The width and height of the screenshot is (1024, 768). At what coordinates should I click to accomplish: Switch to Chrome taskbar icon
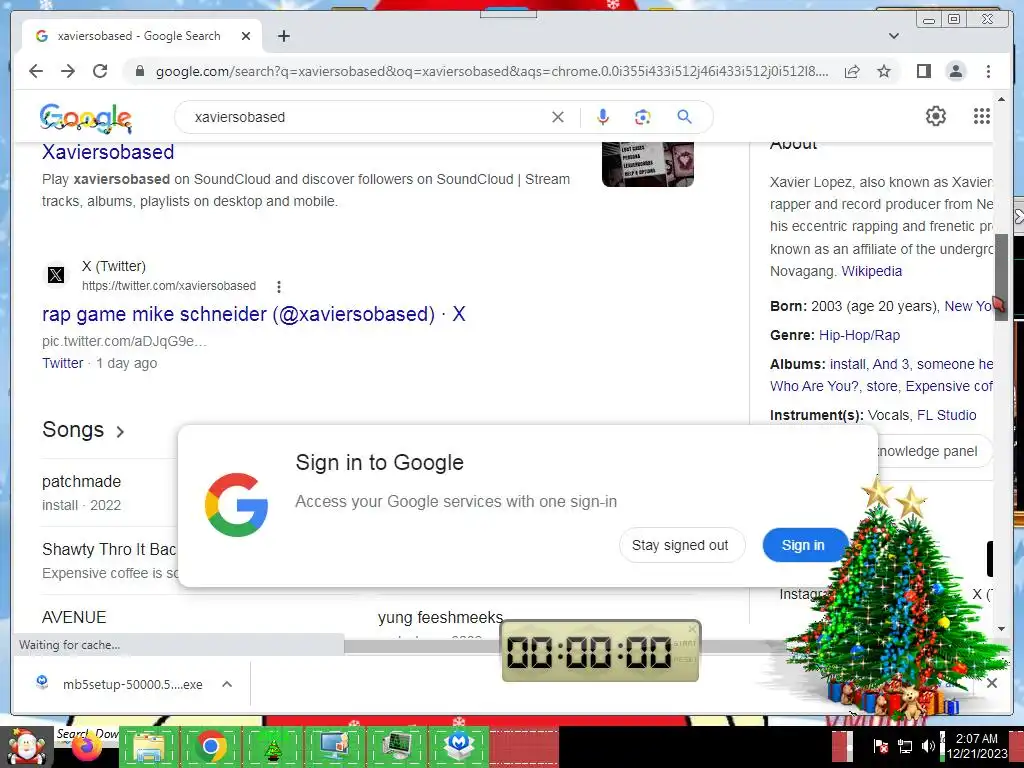click(210, 747)
